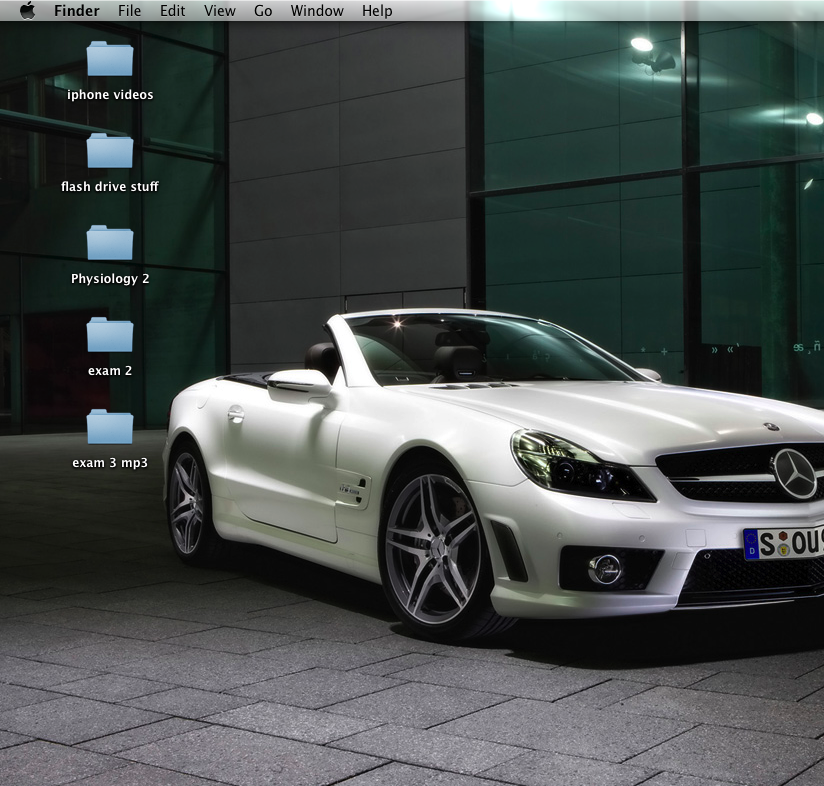The height and width of the screenshot is (786, 824).
Task: Click the car's license plate on the wallpaper
Action: coord(784,543)
